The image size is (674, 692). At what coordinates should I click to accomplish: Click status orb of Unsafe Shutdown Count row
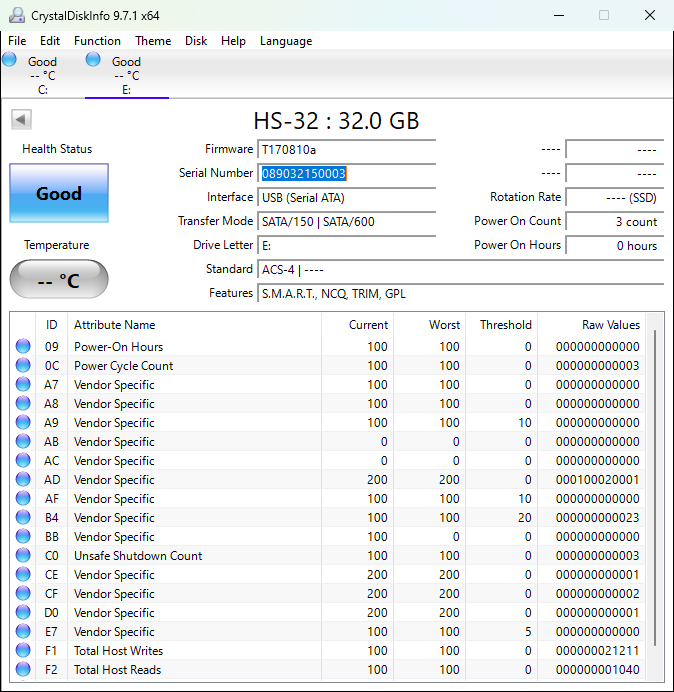pyautogui.click(x=23, y=555)
